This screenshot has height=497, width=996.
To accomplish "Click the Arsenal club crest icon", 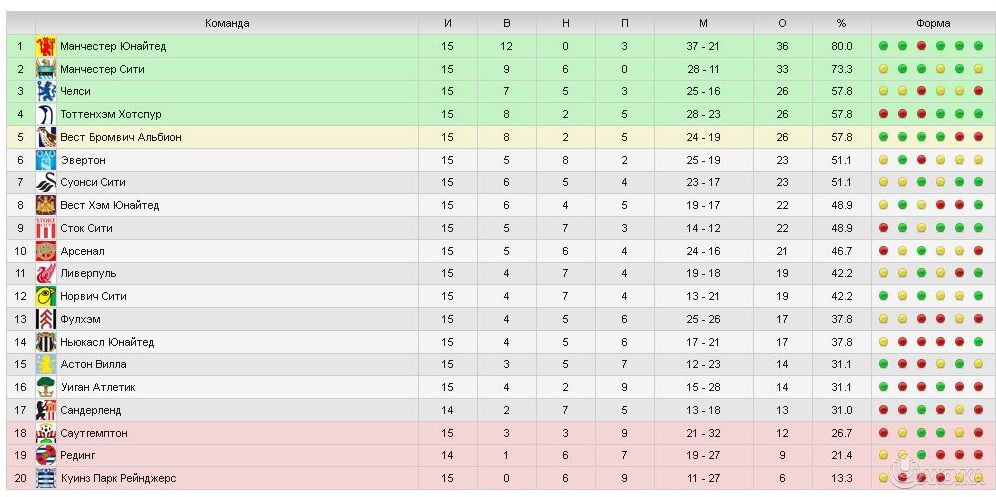I will click(x=45, y=251).
